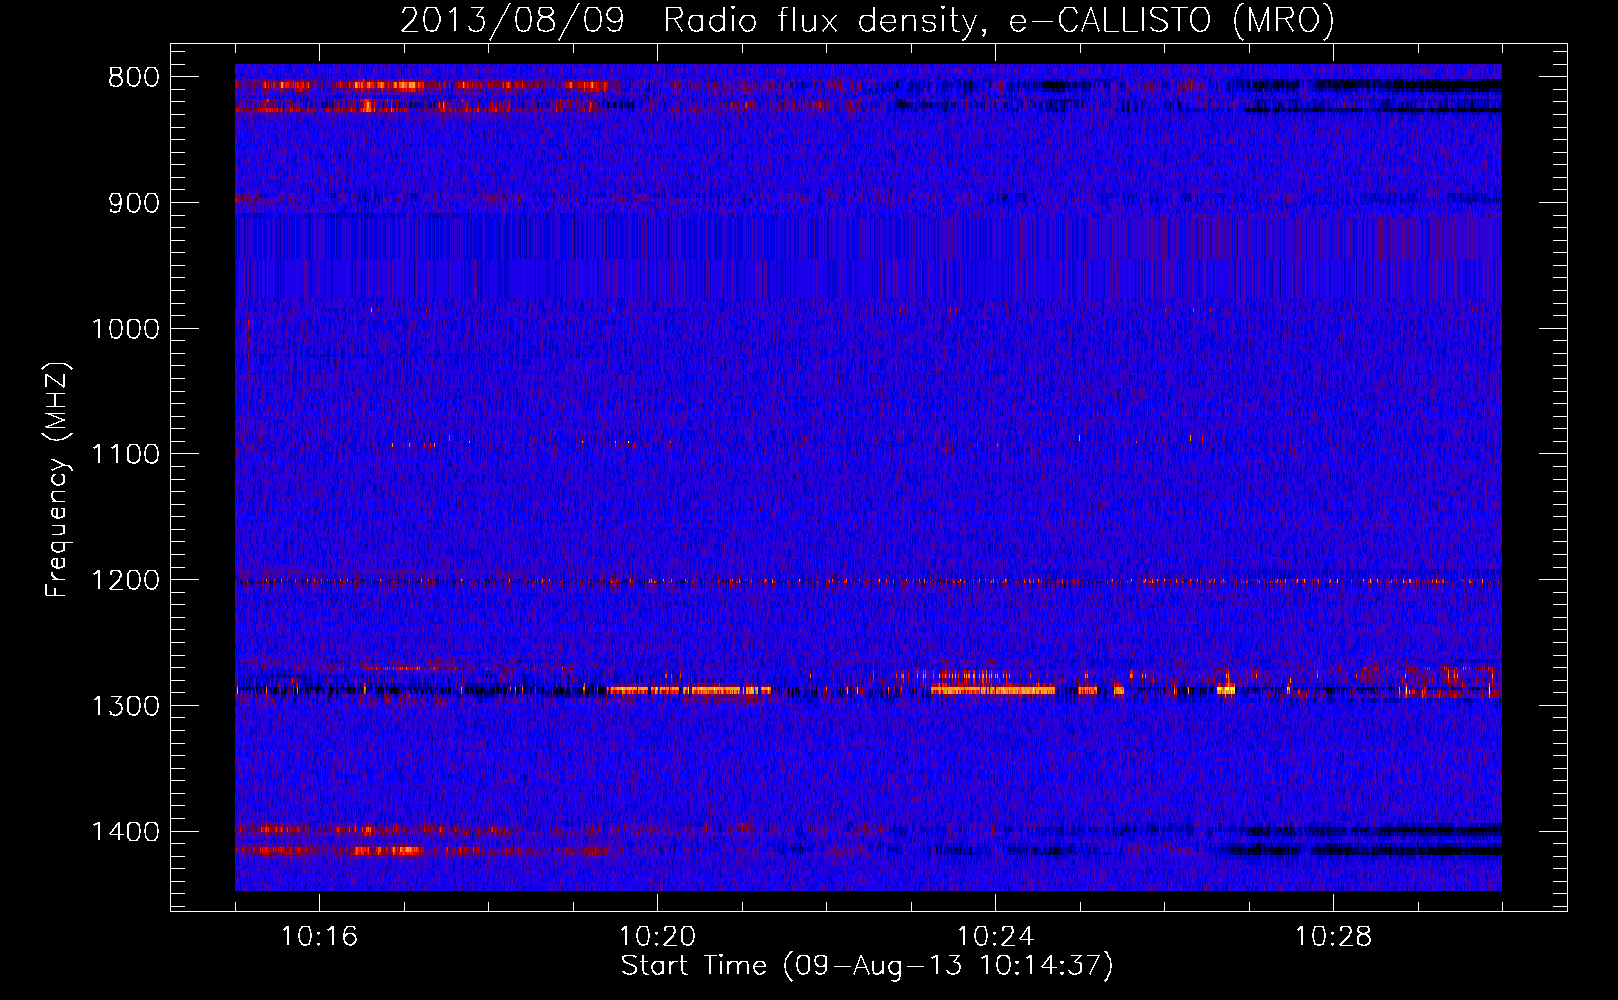Click the 10:16 time tick label
This screenshot has height=1000, width=1618.
319,937
